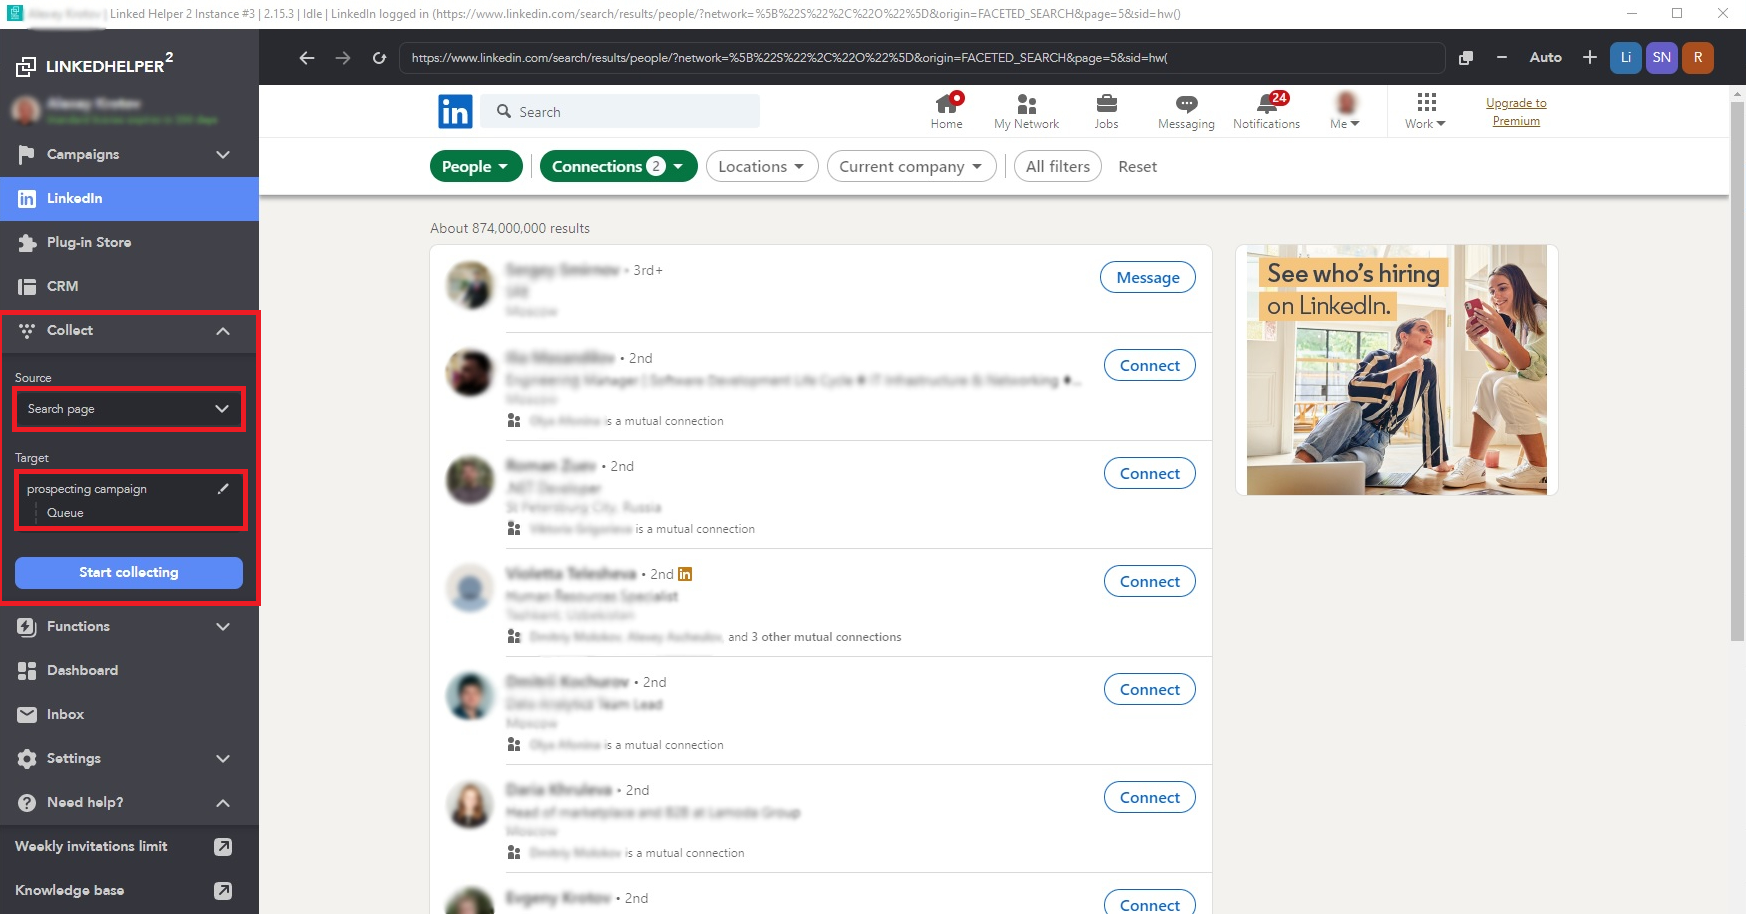Reload the page with the refresh icon

pyautogui.click(x=379, y=58)
